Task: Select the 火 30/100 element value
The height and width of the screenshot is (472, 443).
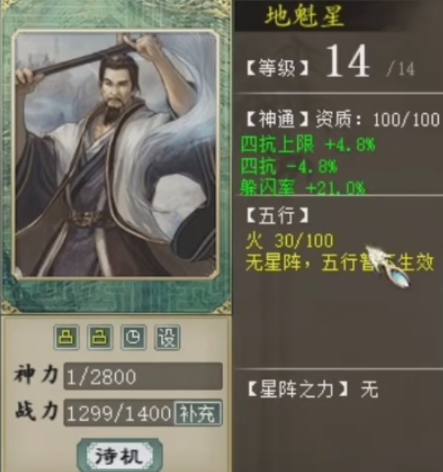Action: point(289,241)
